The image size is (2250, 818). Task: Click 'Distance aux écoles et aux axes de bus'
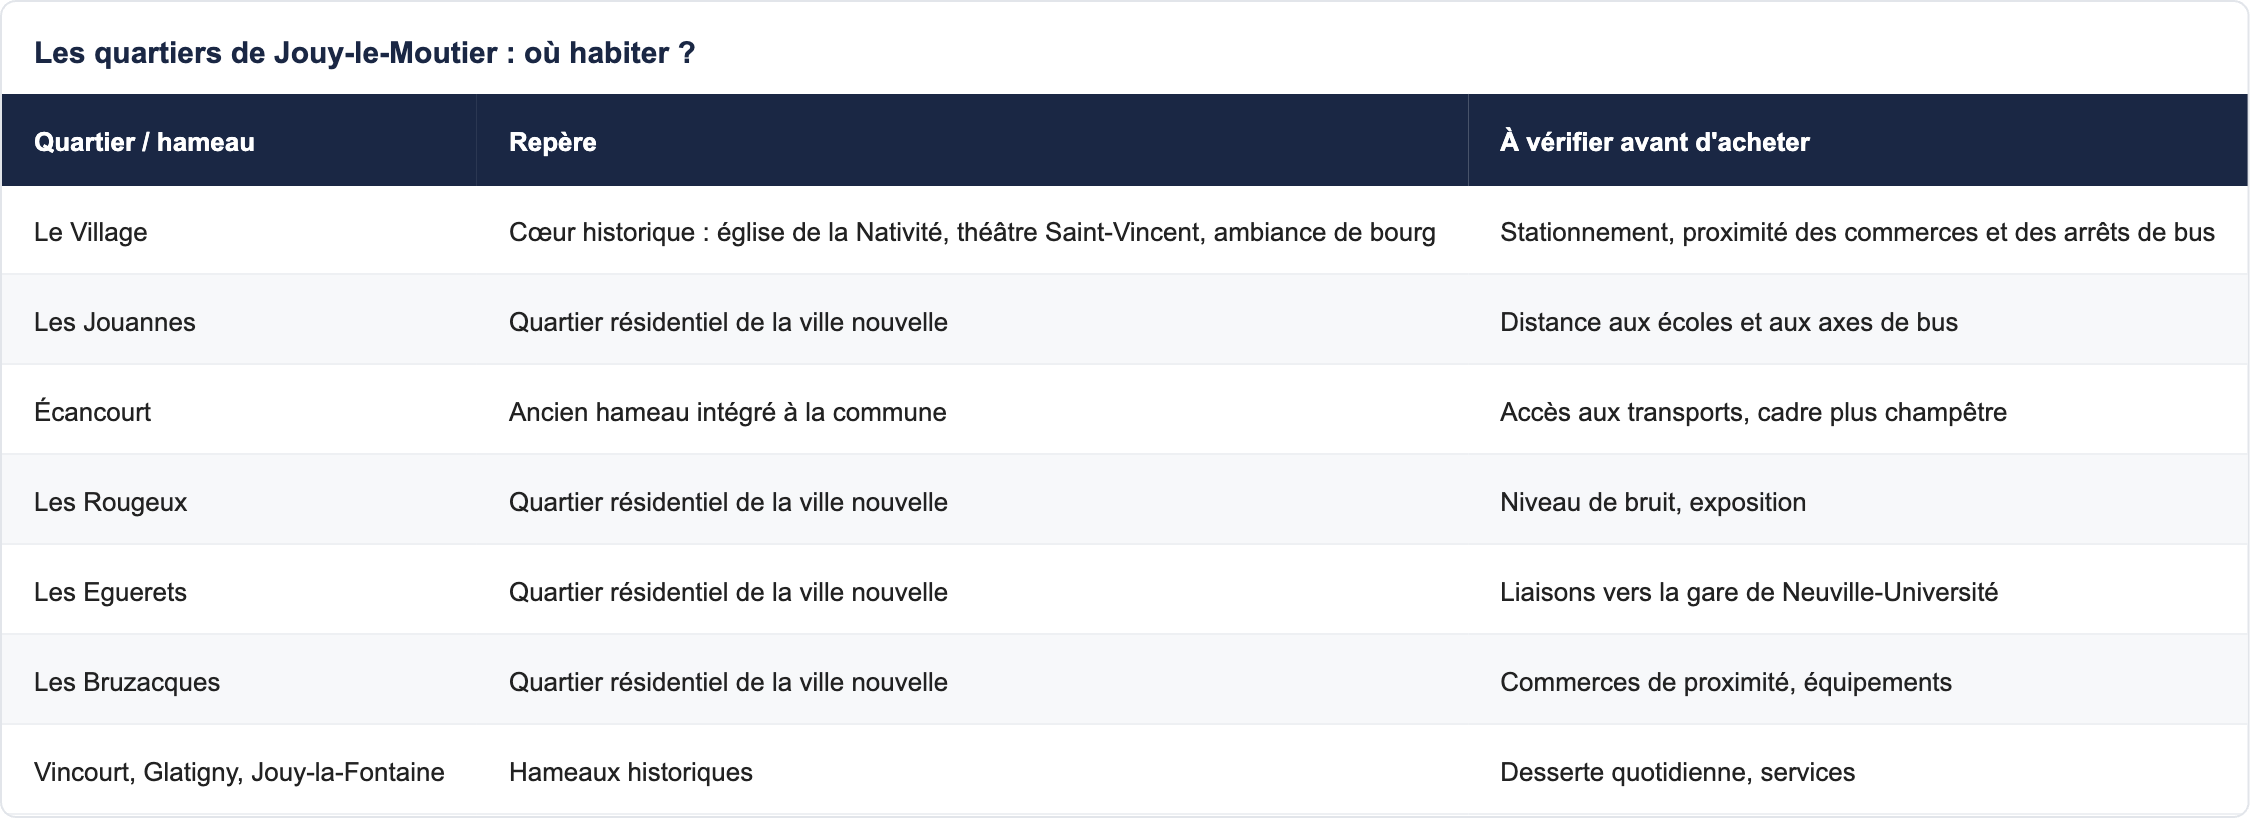click(x=1728, y=322)
